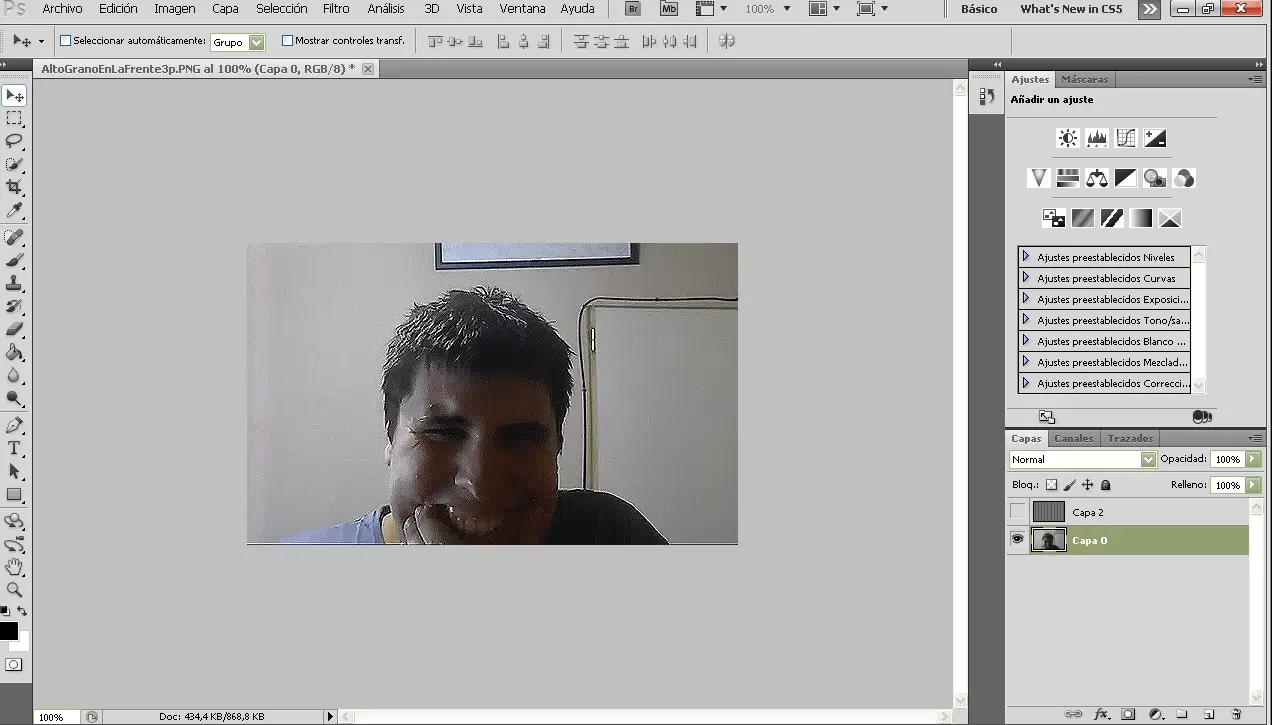Switch to the Trazados tab

pos(1130,438)
